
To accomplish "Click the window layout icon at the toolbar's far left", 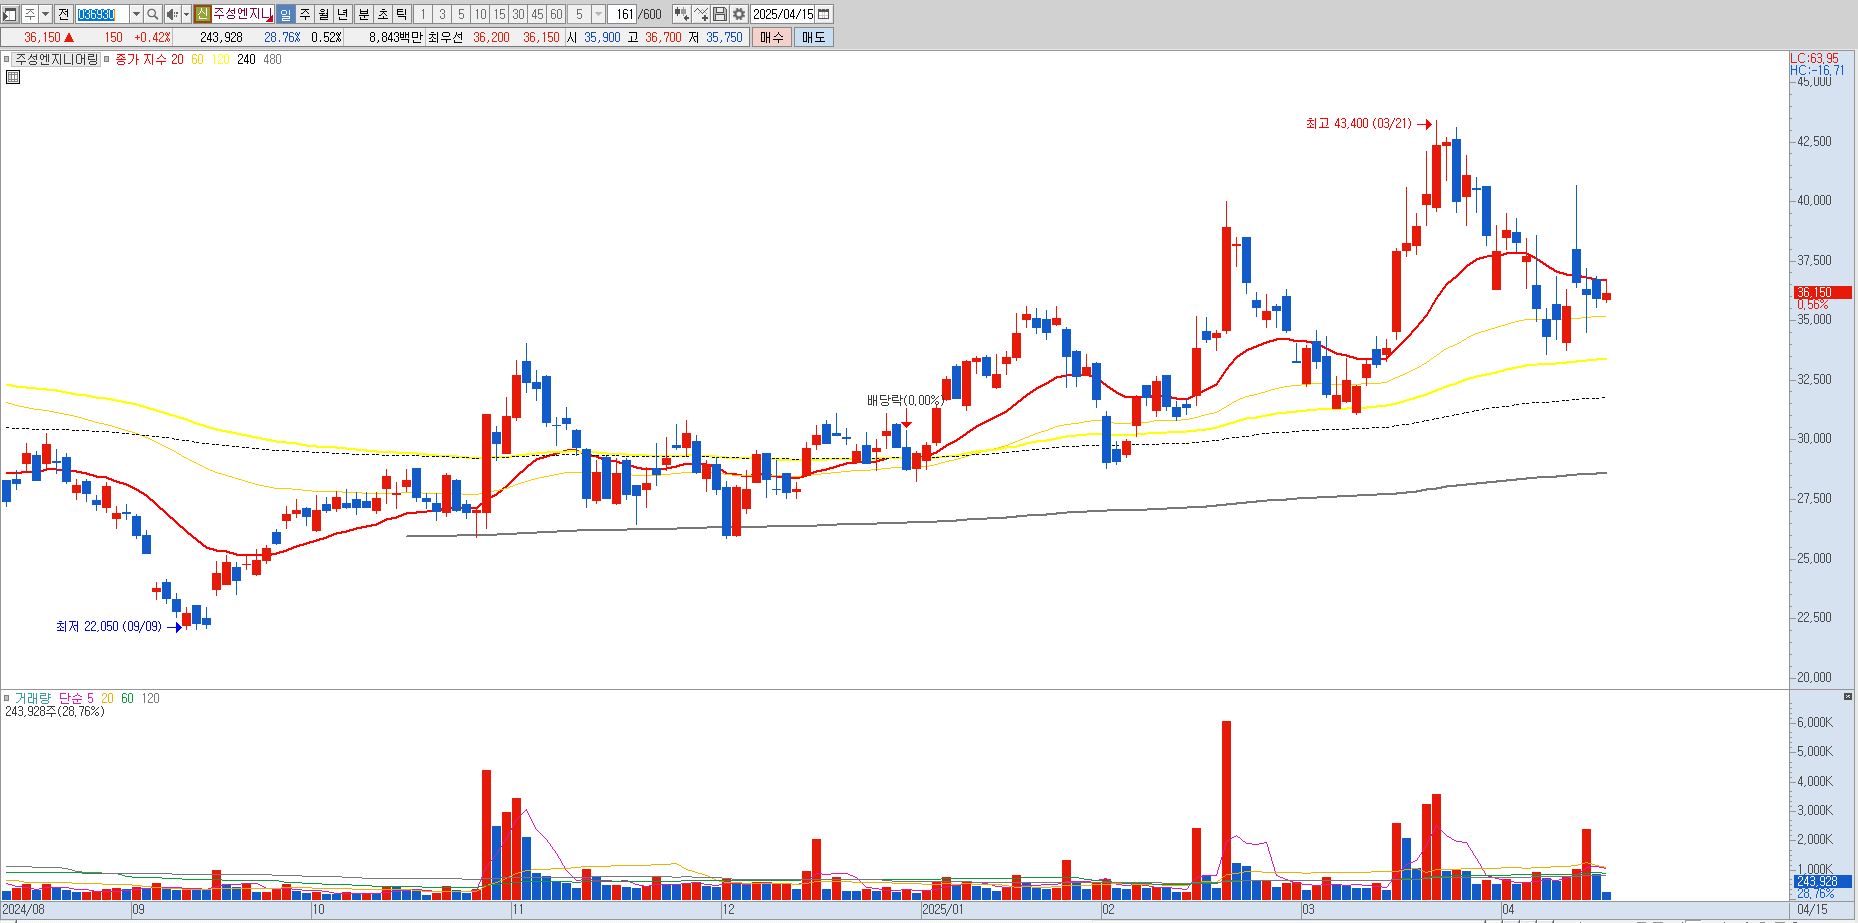I will point(9,14).
